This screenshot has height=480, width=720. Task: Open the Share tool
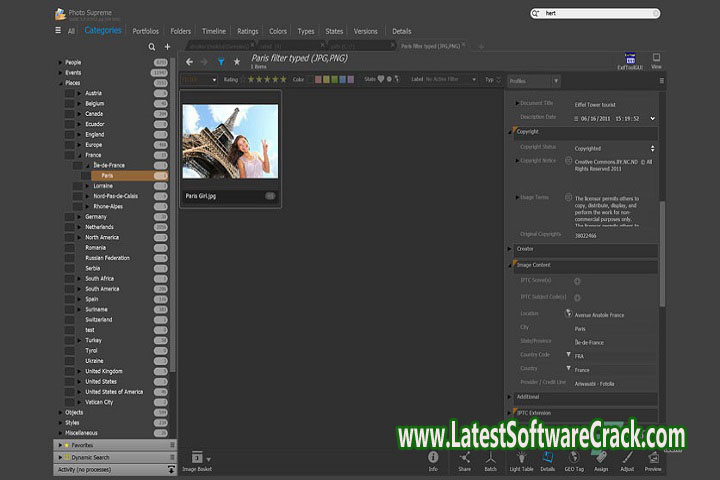coord(464,459)
